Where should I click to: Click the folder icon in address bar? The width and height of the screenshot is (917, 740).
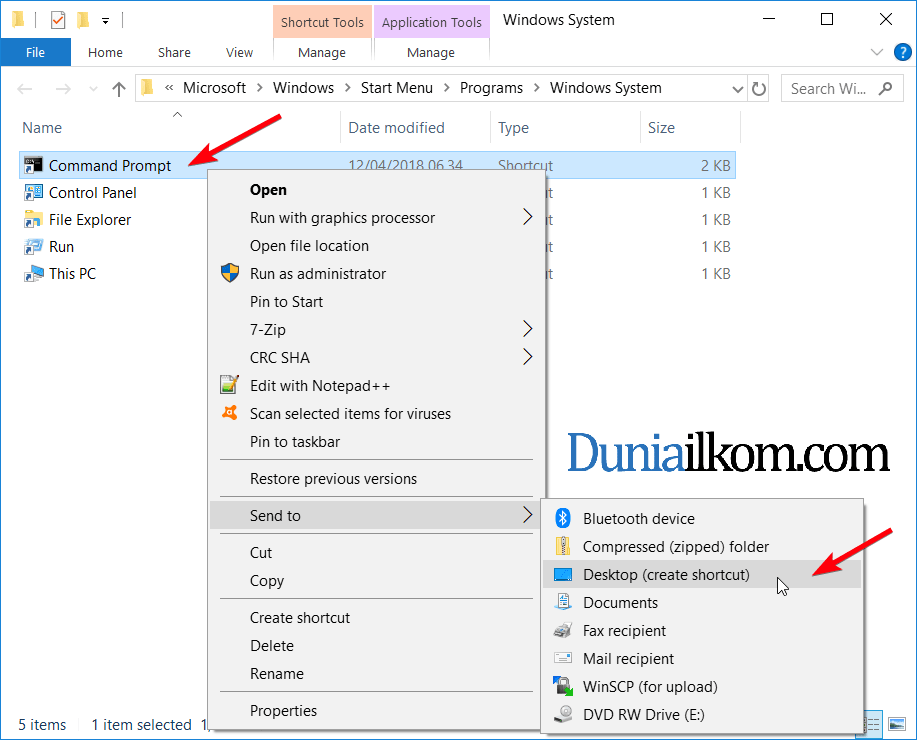(147, 88)
